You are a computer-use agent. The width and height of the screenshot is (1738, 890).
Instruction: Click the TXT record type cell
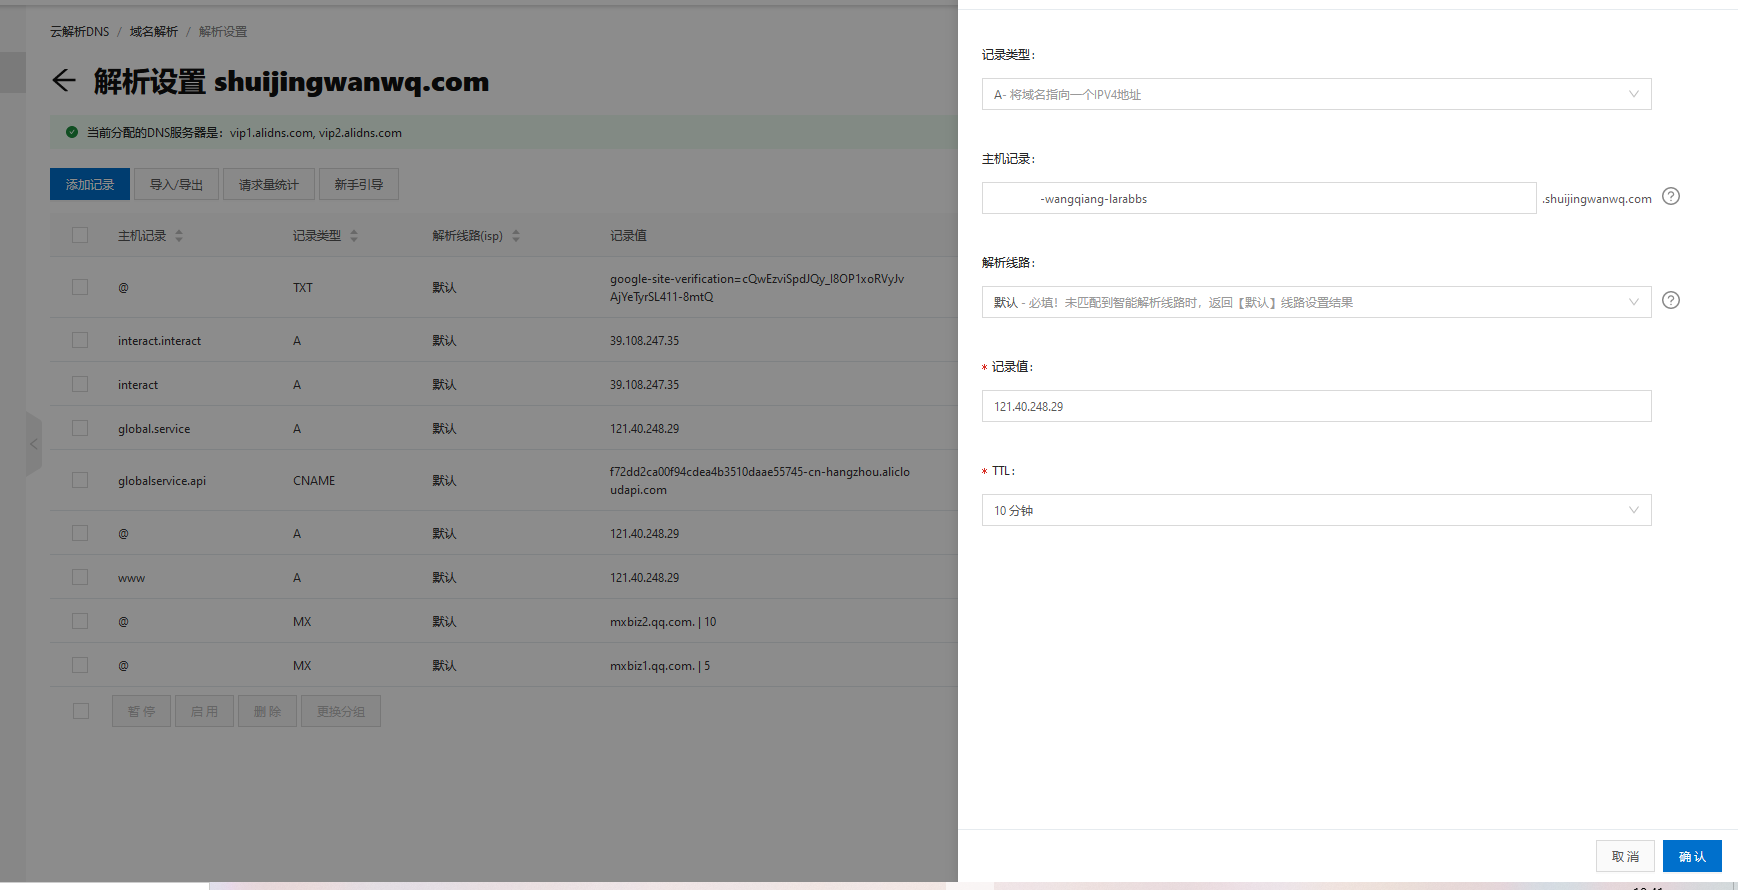coord(303,288)
